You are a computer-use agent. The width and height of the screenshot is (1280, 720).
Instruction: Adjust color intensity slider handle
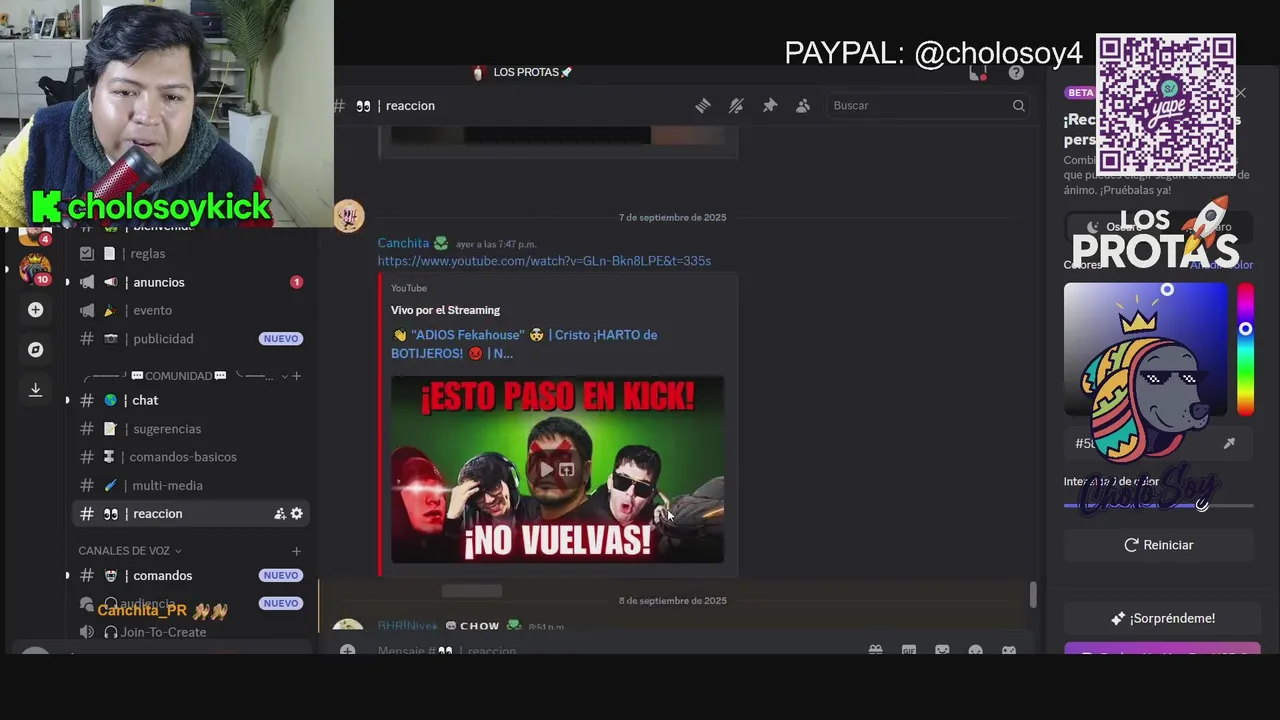click(x=1202, y=505)
